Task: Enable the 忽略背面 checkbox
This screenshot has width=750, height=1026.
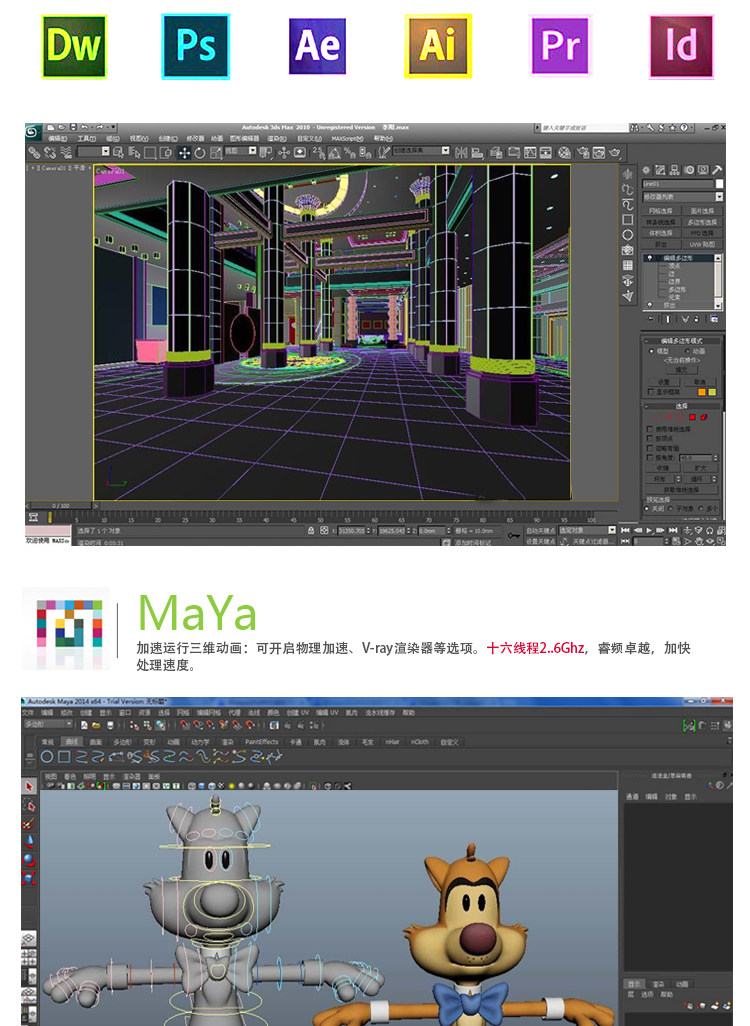Action: (x=651, y=449)
